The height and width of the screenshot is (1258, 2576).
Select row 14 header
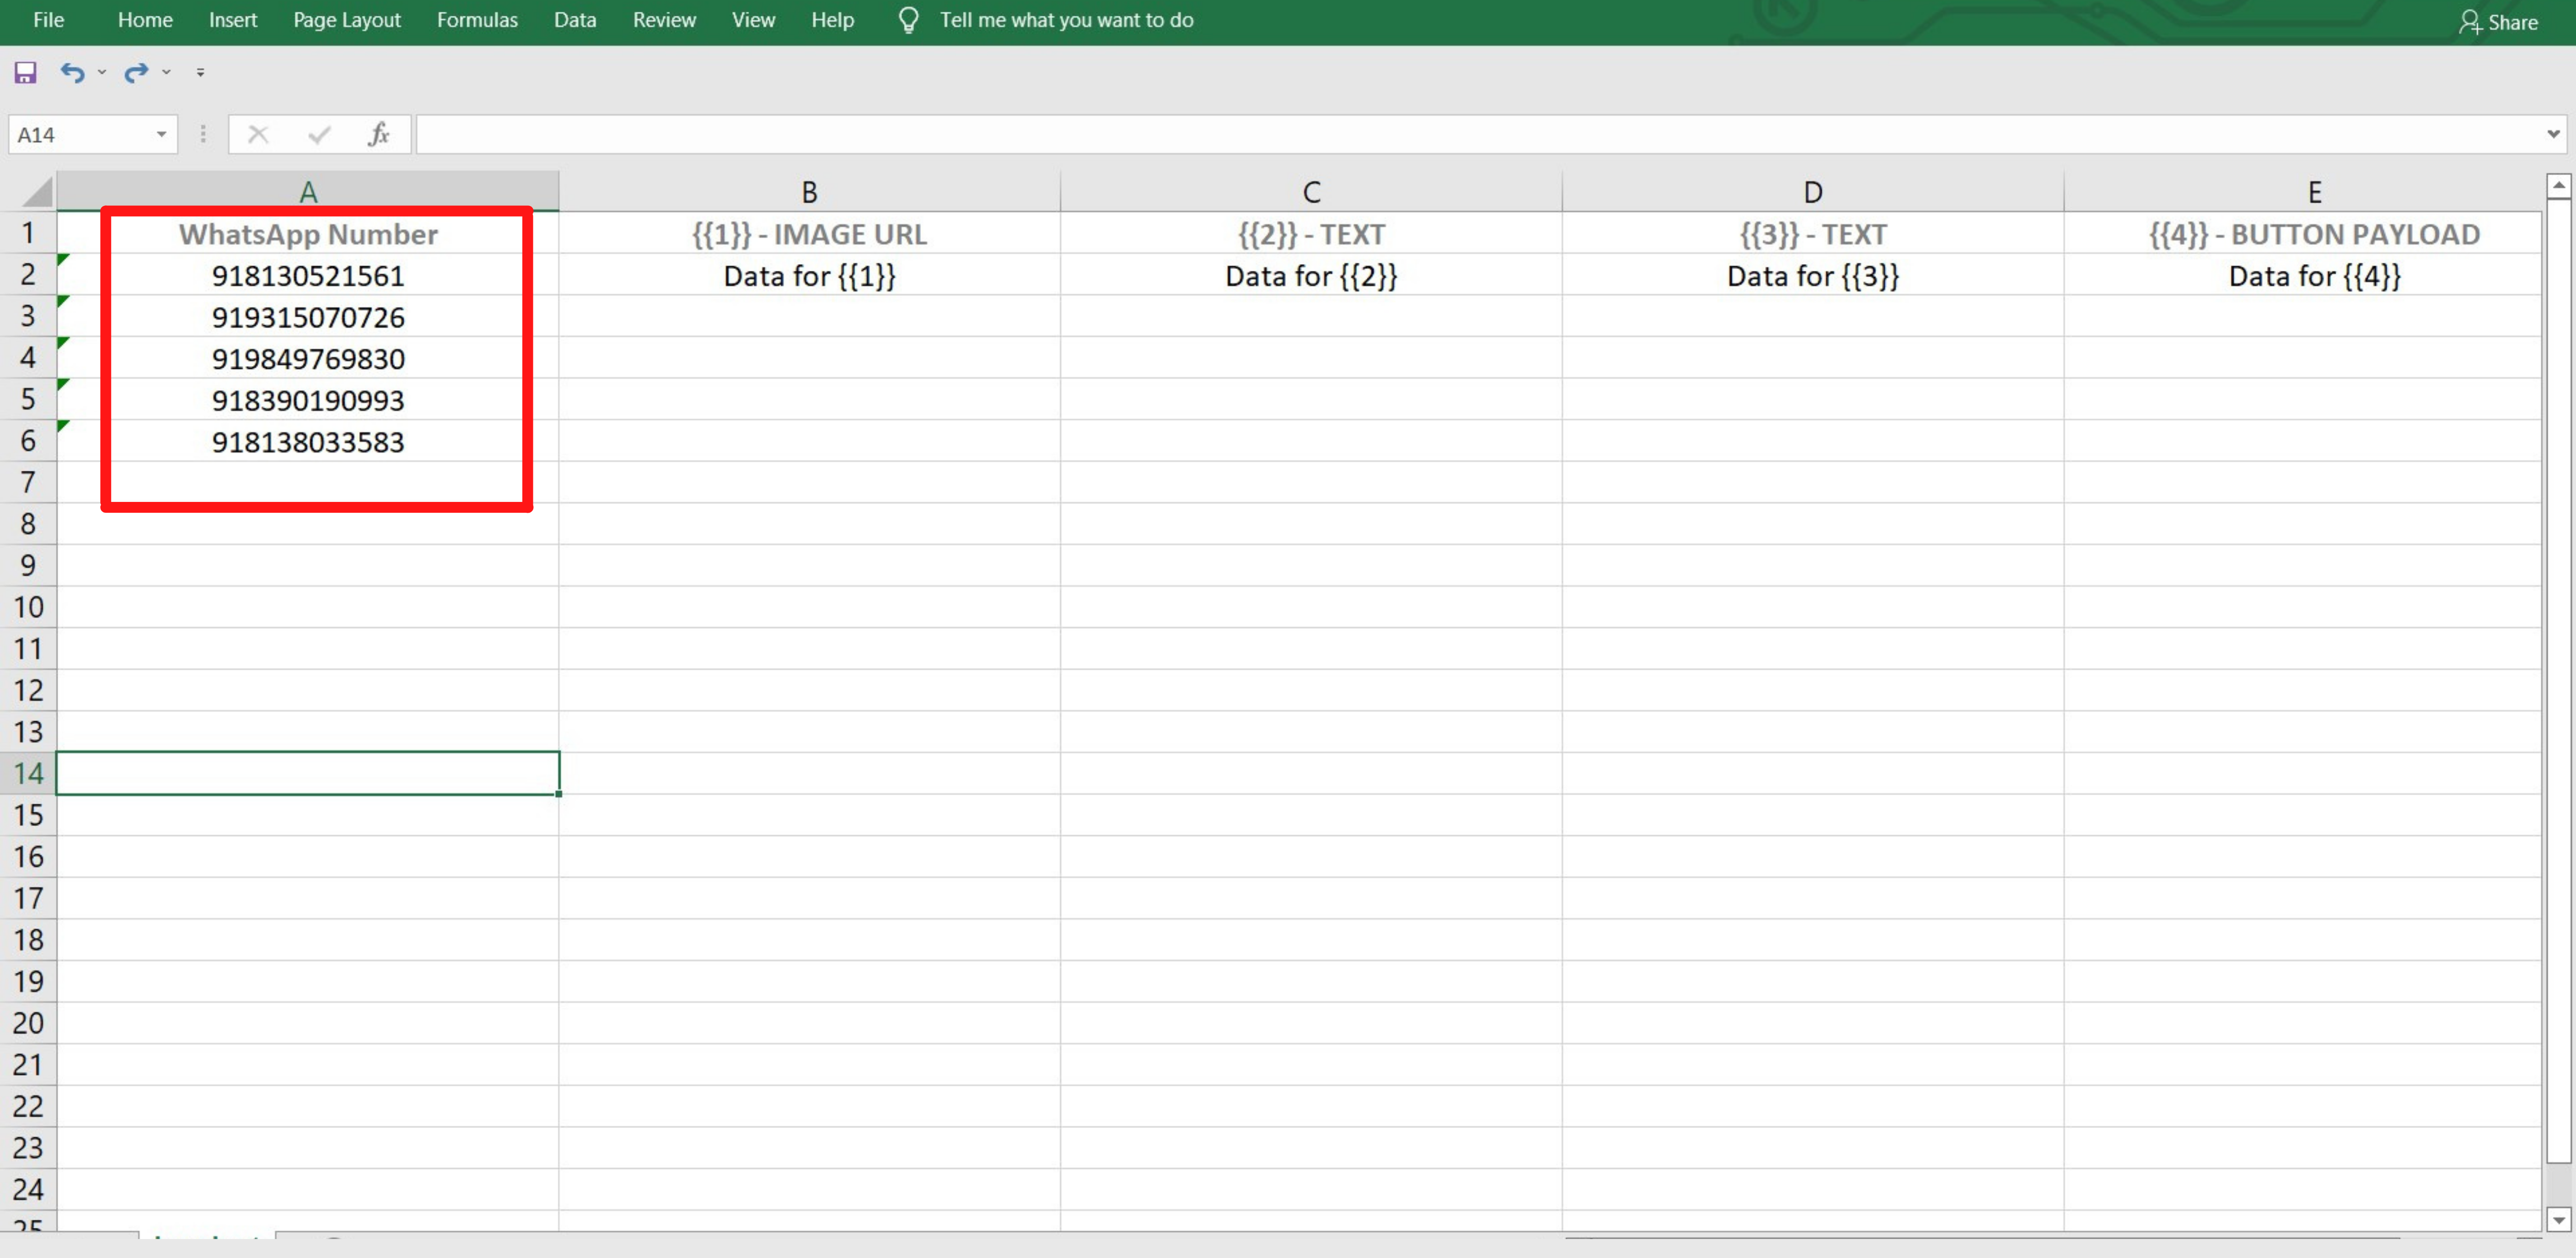point(28,773)
